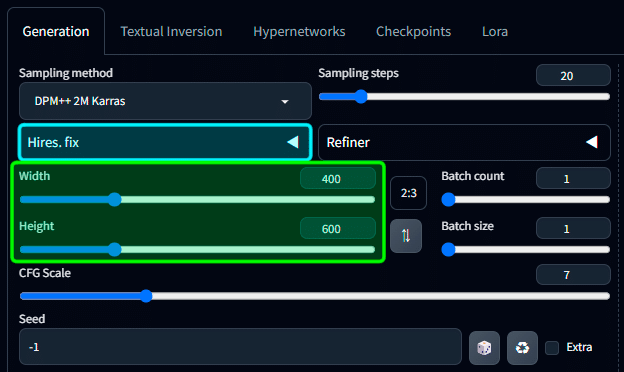
Task: Switch to the Textual Inversion tab
Action: (x=171, y=31)
